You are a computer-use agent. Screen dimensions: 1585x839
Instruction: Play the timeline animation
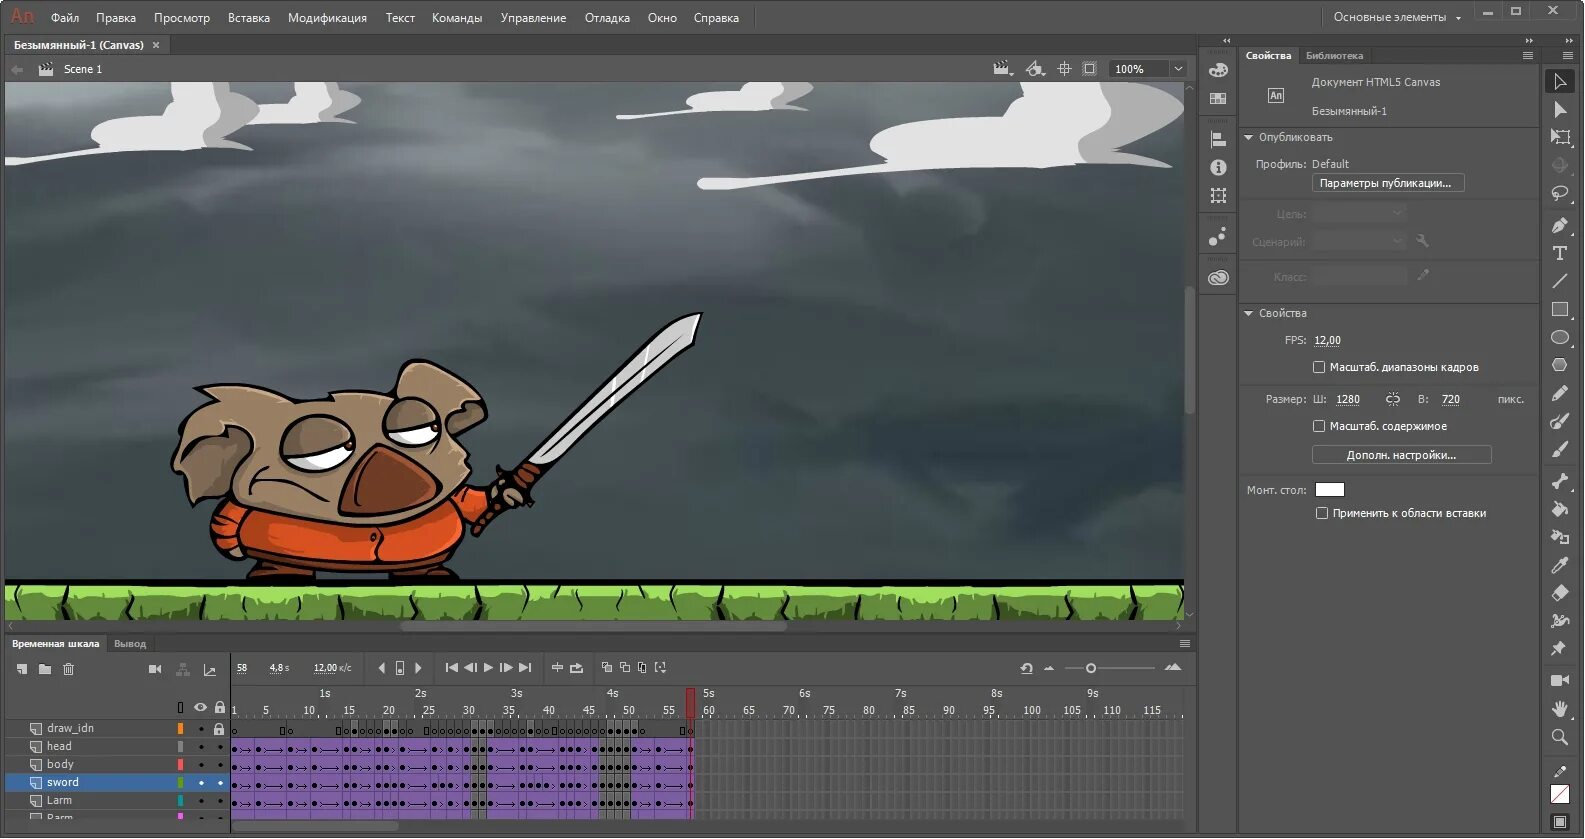coord(488,668)
